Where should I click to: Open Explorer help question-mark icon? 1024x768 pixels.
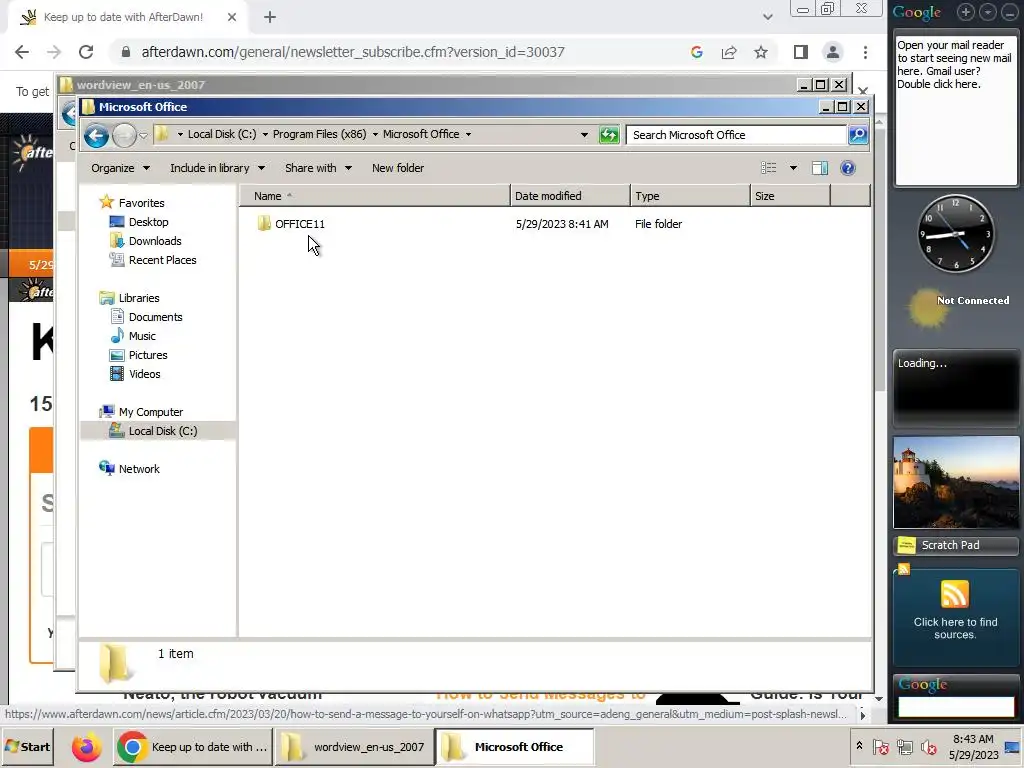(848, 168)
